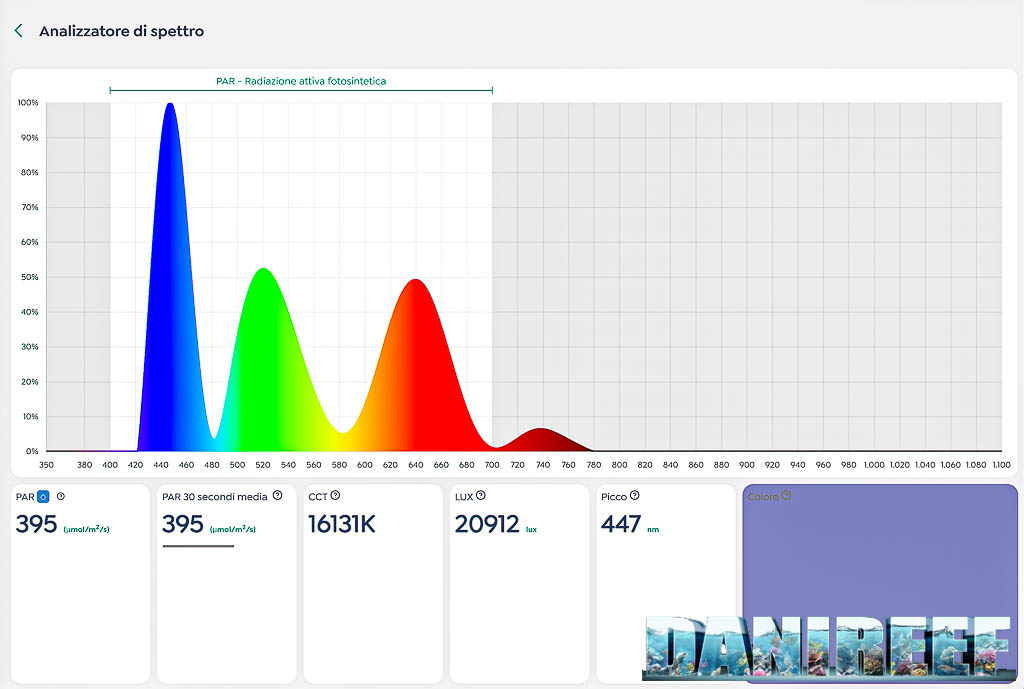Go back using the top-left arrow

(18, 31)
